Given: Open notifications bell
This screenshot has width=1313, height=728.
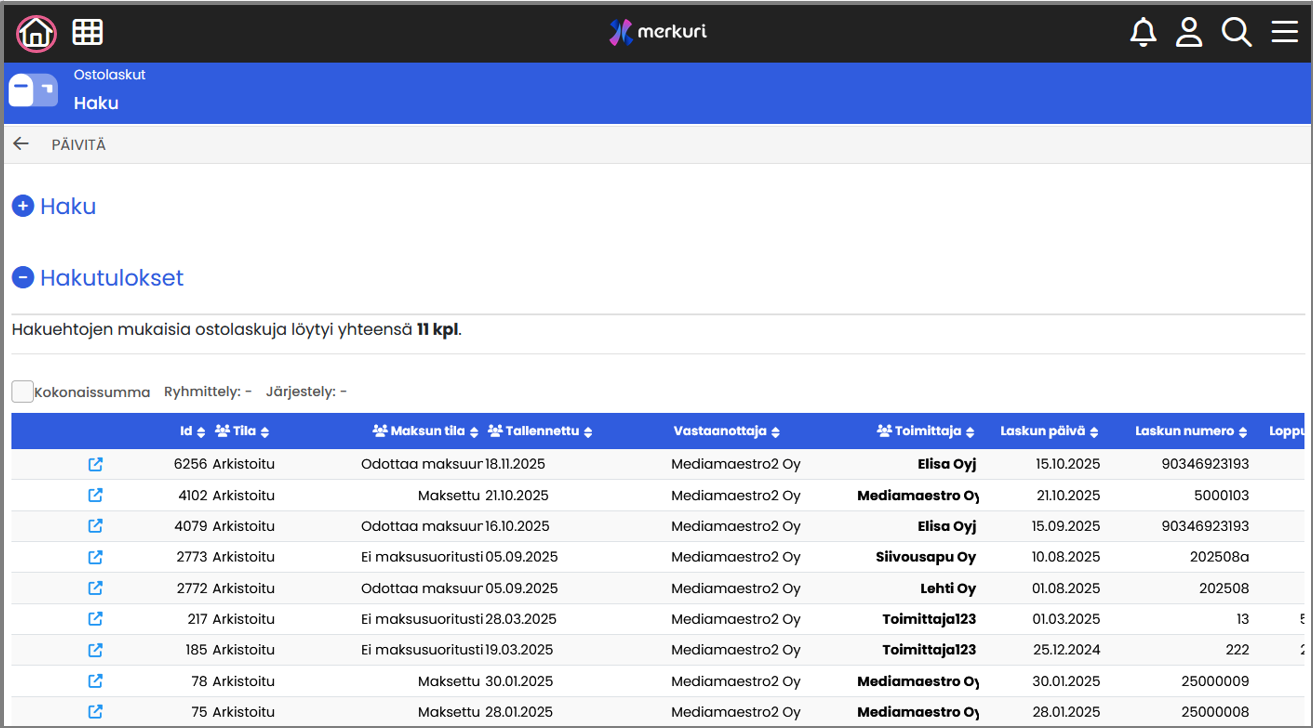Looking at the screenshot, I should (x=1142, y=33).
